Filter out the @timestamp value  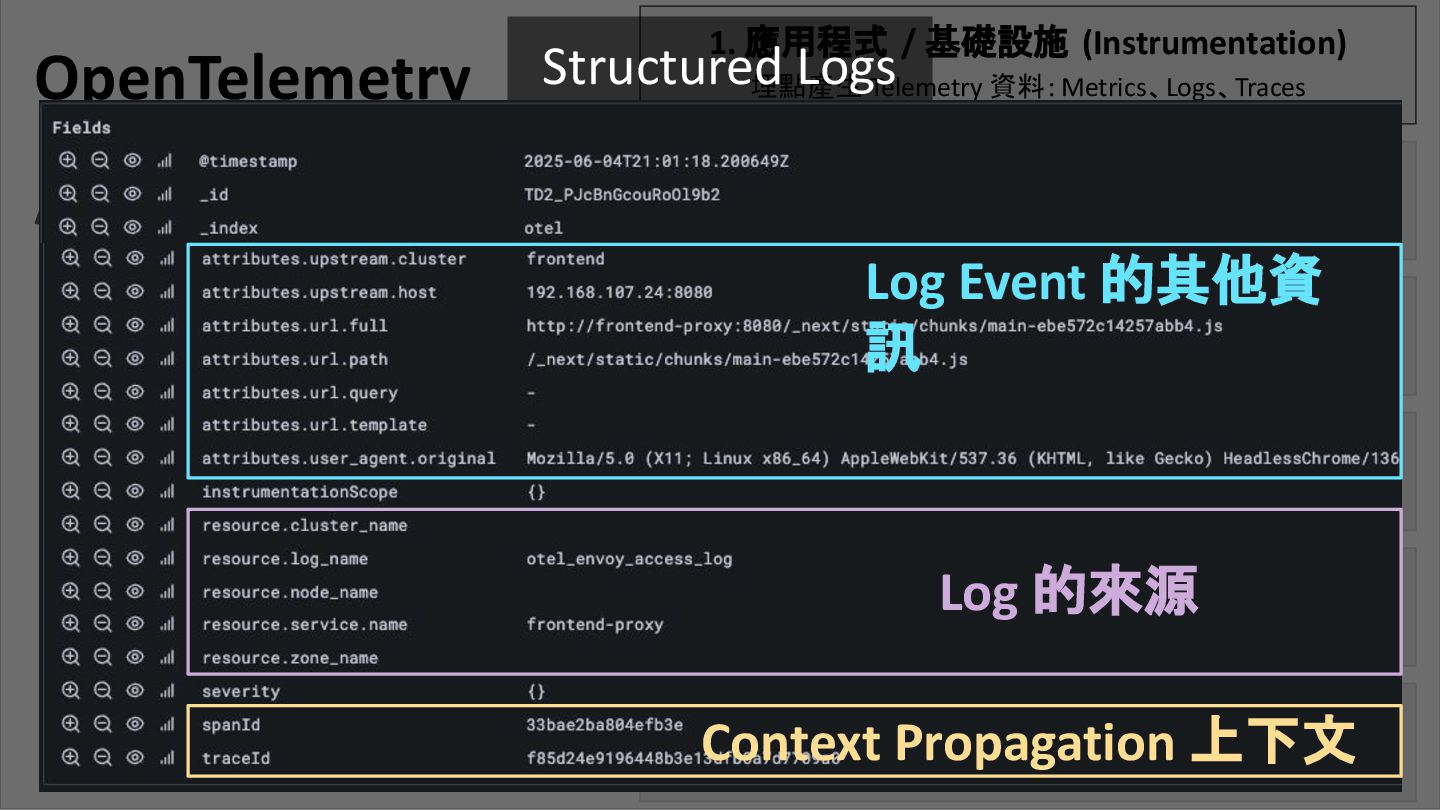coord(100,161)
